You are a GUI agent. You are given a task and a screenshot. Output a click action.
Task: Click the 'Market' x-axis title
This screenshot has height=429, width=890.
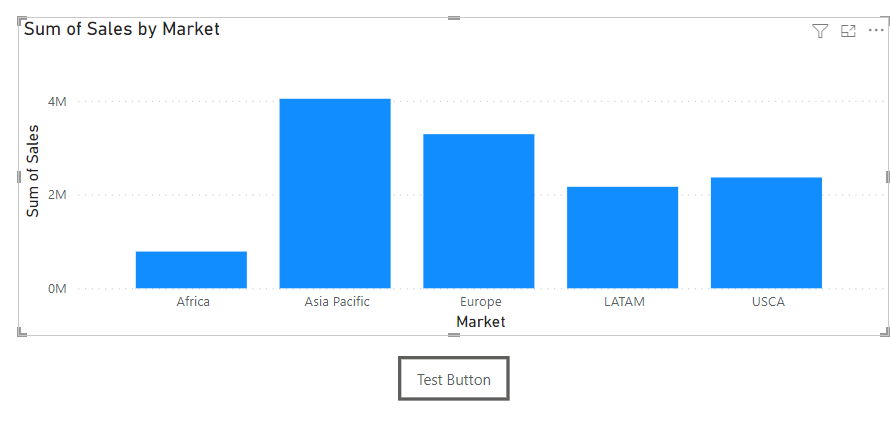(x=480, y=322)
